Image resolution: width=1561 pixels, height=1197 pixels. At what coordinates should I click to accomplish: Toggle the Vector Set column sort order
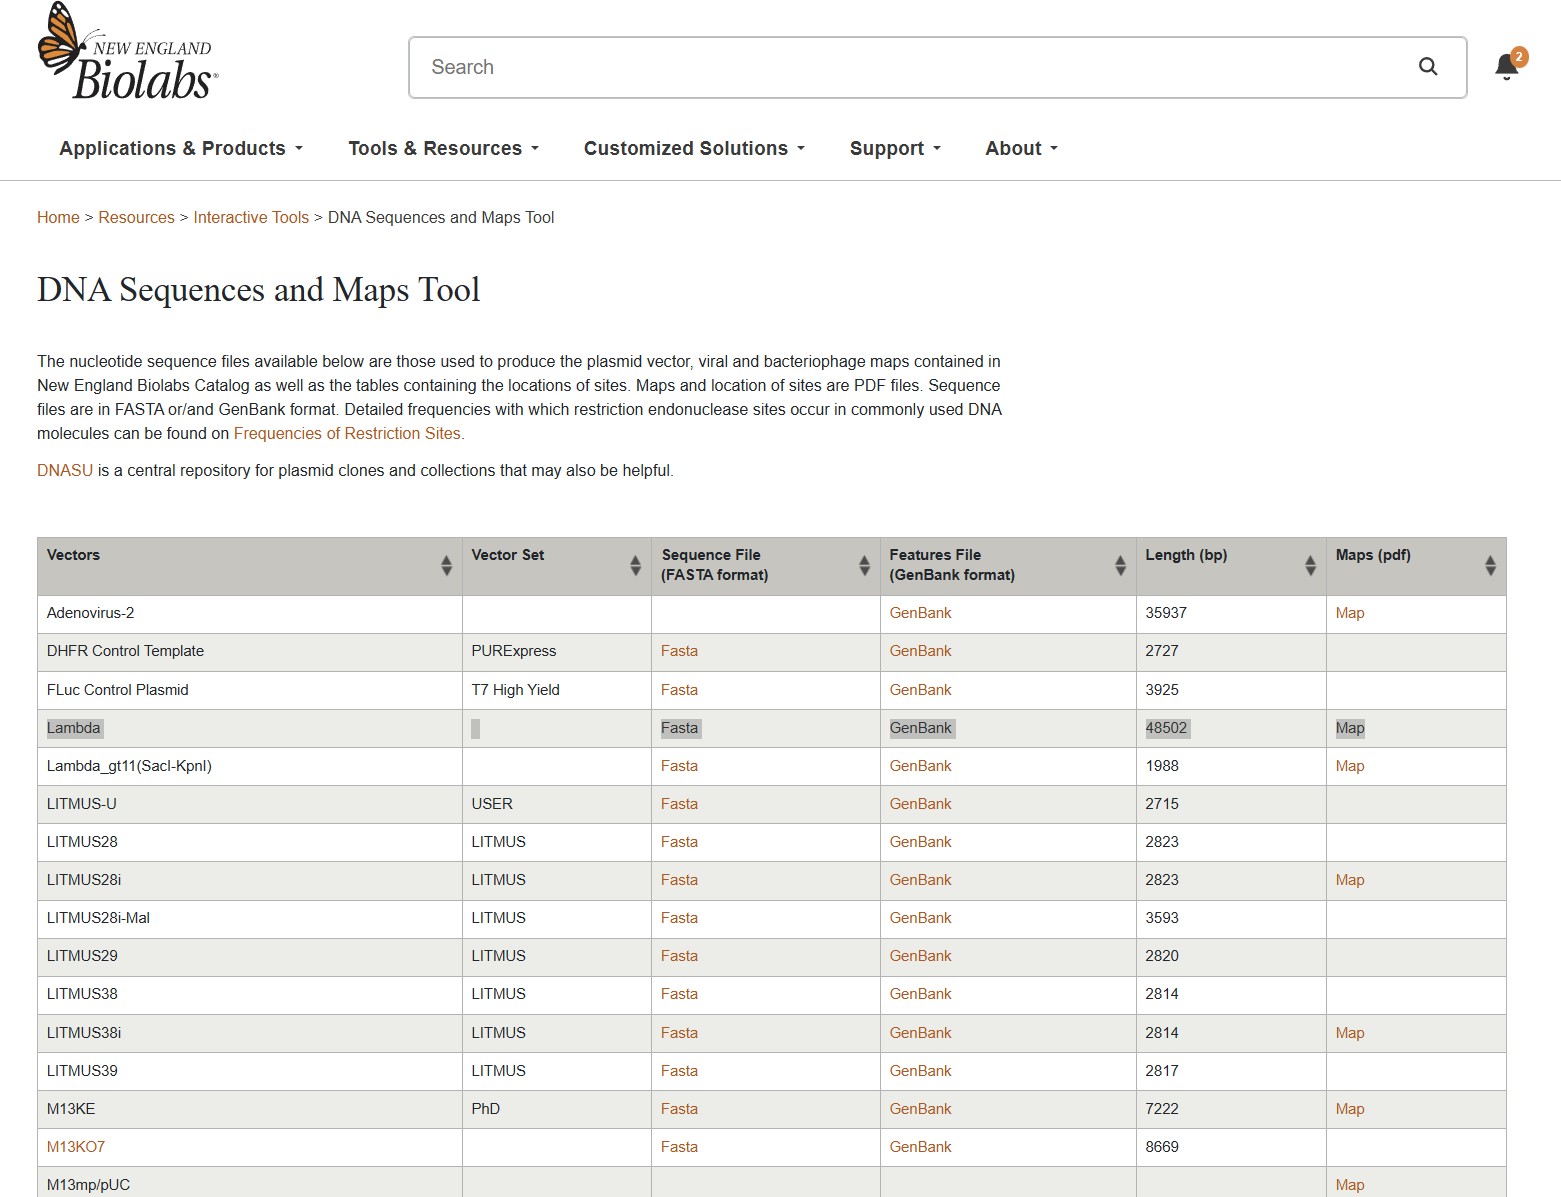click(x=636, y=565)
